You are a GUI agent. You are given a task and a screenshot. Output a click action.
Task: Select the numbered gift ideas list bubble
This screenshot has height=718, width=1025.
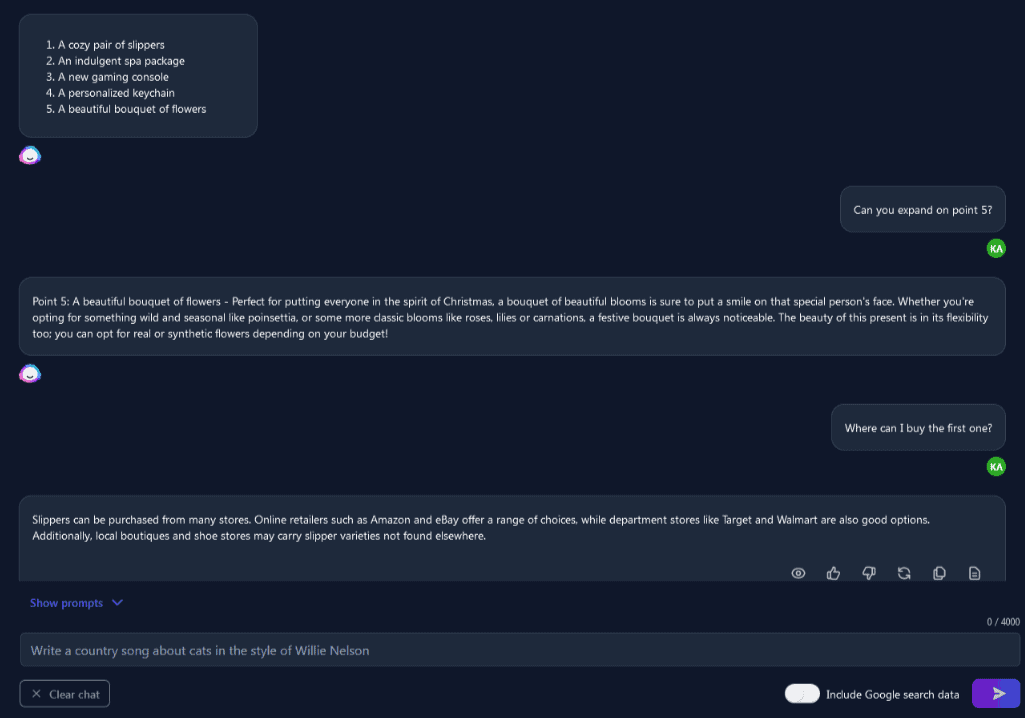(138, 76)
